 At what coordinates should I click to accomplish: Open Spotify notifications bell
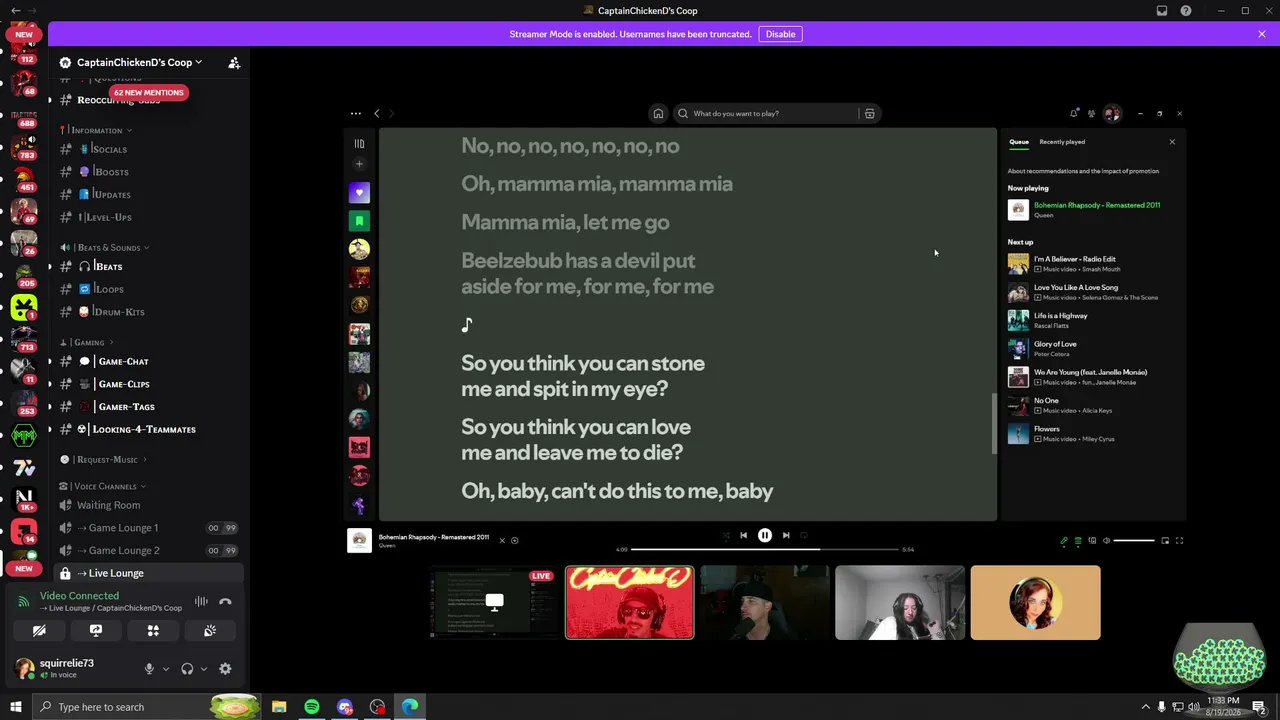1074,113
